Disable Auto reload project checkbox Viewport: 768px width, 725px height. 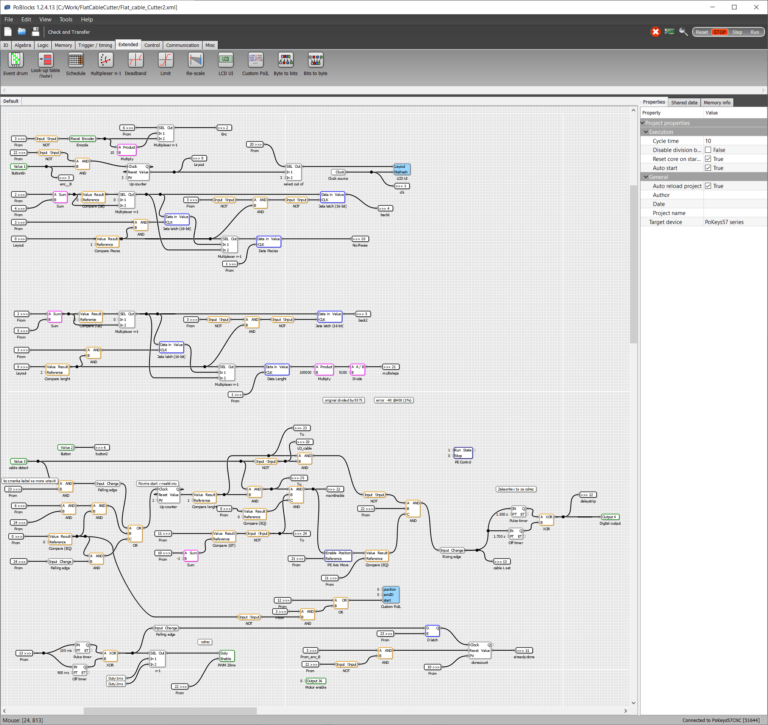pos(708,186)
